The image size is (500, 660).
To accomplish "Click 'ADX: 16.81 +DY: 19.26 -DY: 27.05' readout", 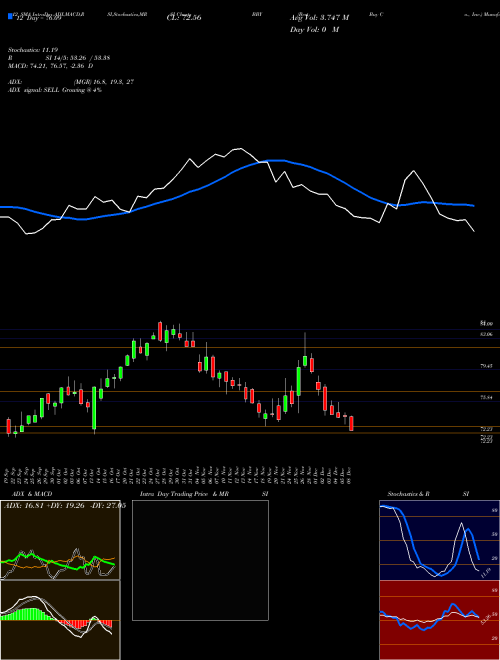I will pyautogui.click(x=65, y=506).
